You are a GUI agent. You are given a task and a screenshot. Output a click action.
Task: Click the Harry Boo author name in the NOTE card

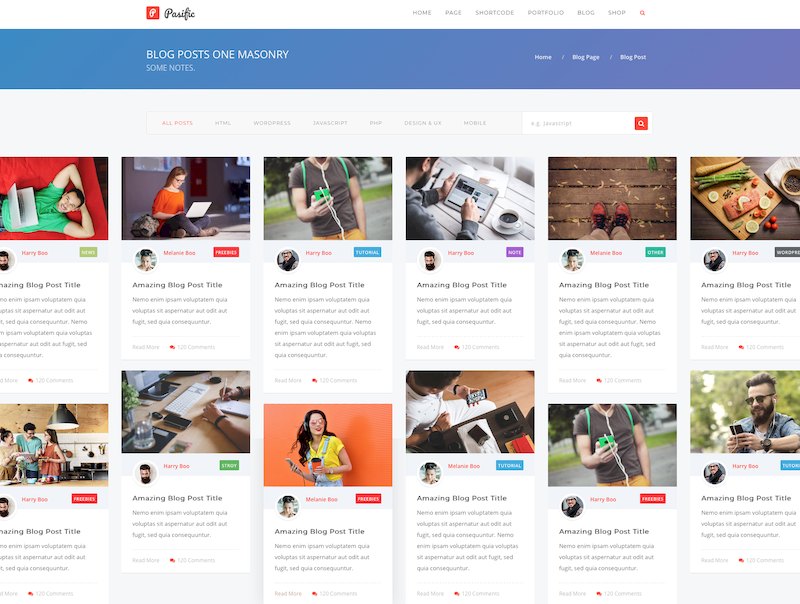coord(461,253)
